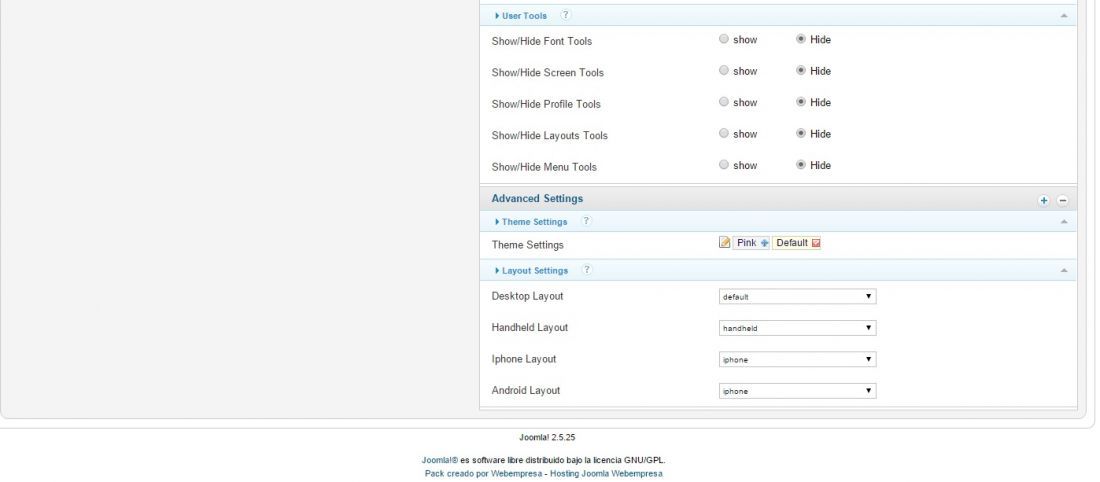Collapse all Advanced Settings with minus icon
Viewport: 1100px width, 482px height.
click(x=1063, y=201)
